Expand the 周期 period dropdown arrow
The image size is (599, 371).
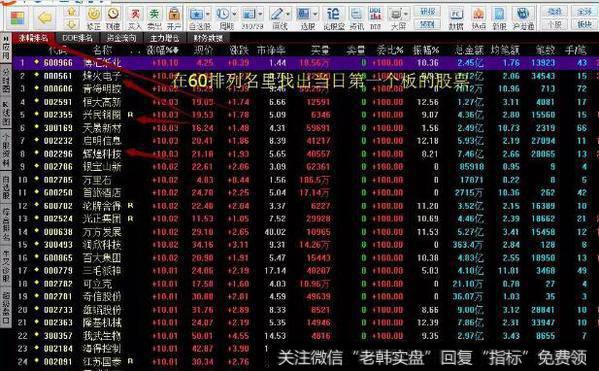point(234,14)
